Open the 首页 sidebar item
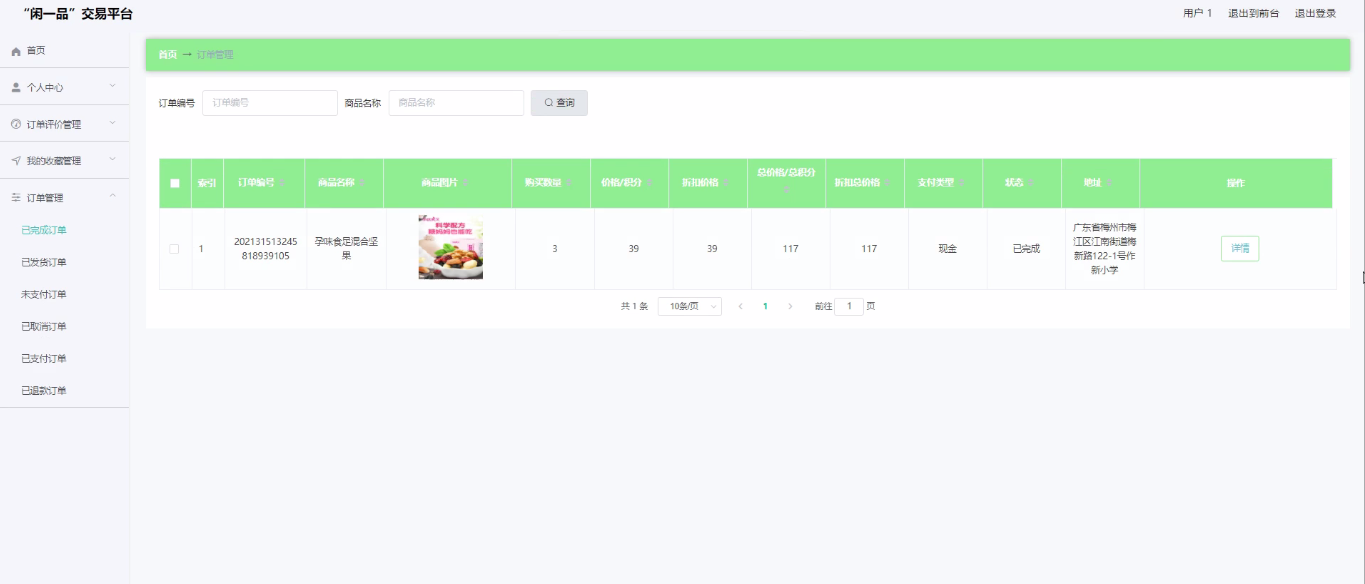 tap(64, 51)
